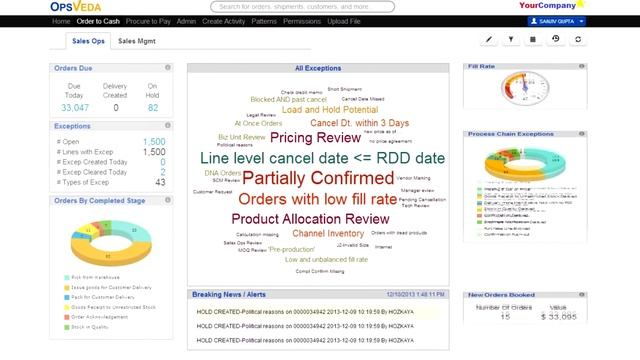Open the Procure to Pay menu
Screen dimensions: 640x360
tap(148, 21)
